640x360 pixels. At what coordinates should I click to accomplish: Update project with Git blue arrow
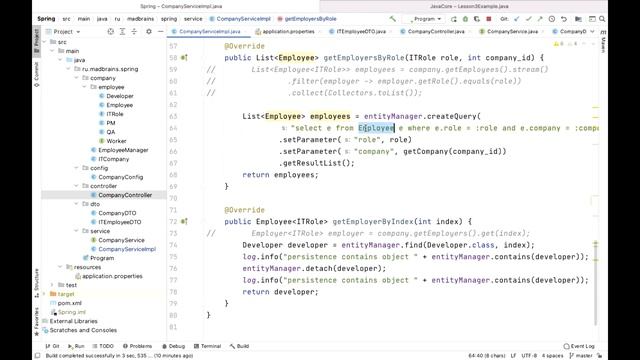point(517,19)
